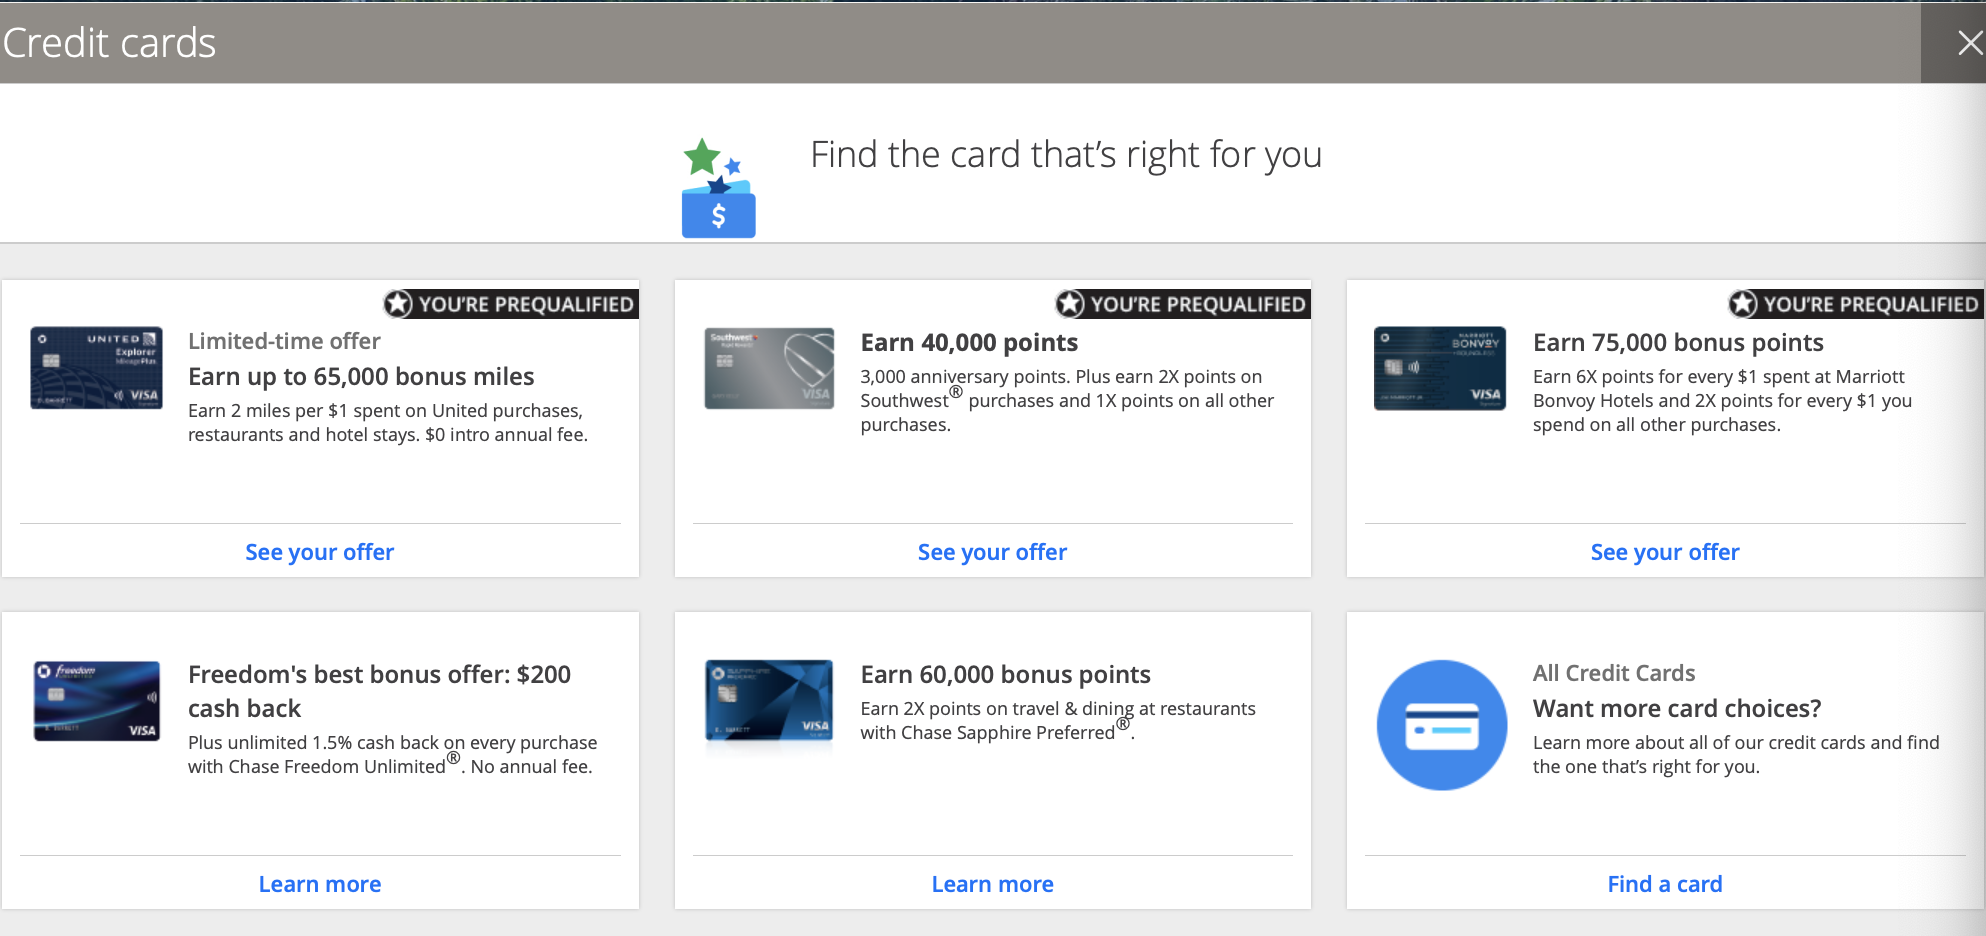Open the United Explorer card image
This screenshot has height=936, width=1986.
click(x=96, y=368)
